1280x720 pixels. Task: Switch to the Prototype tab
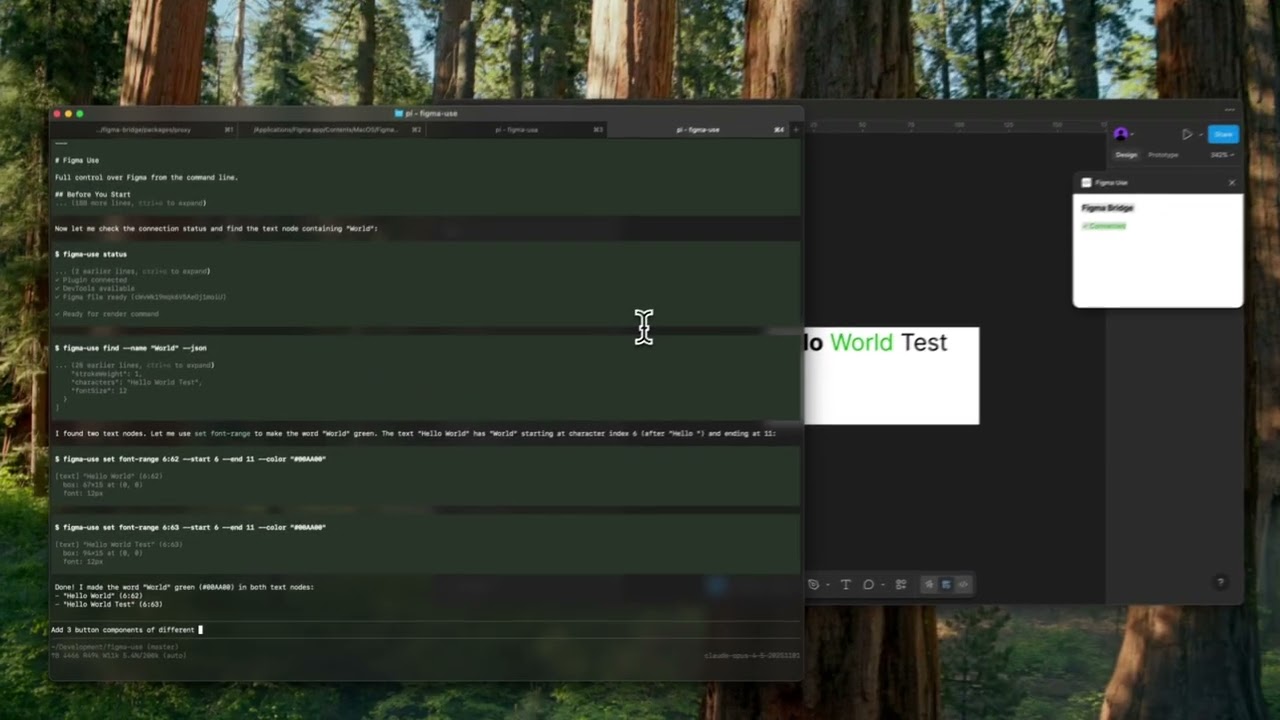(x=1163, y=155)
